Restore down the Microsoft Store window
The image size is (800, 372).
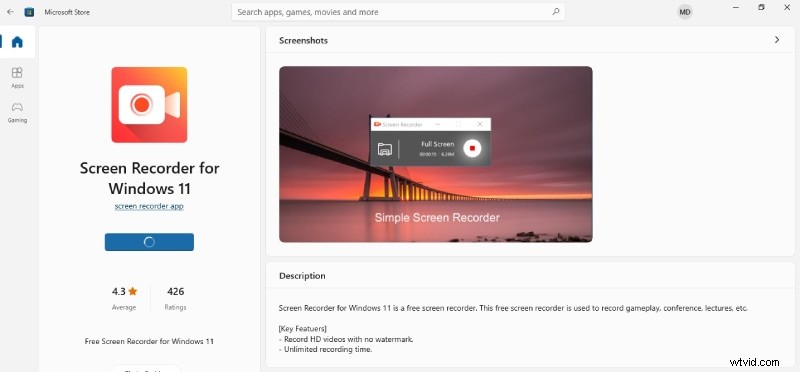coord(761,8)
